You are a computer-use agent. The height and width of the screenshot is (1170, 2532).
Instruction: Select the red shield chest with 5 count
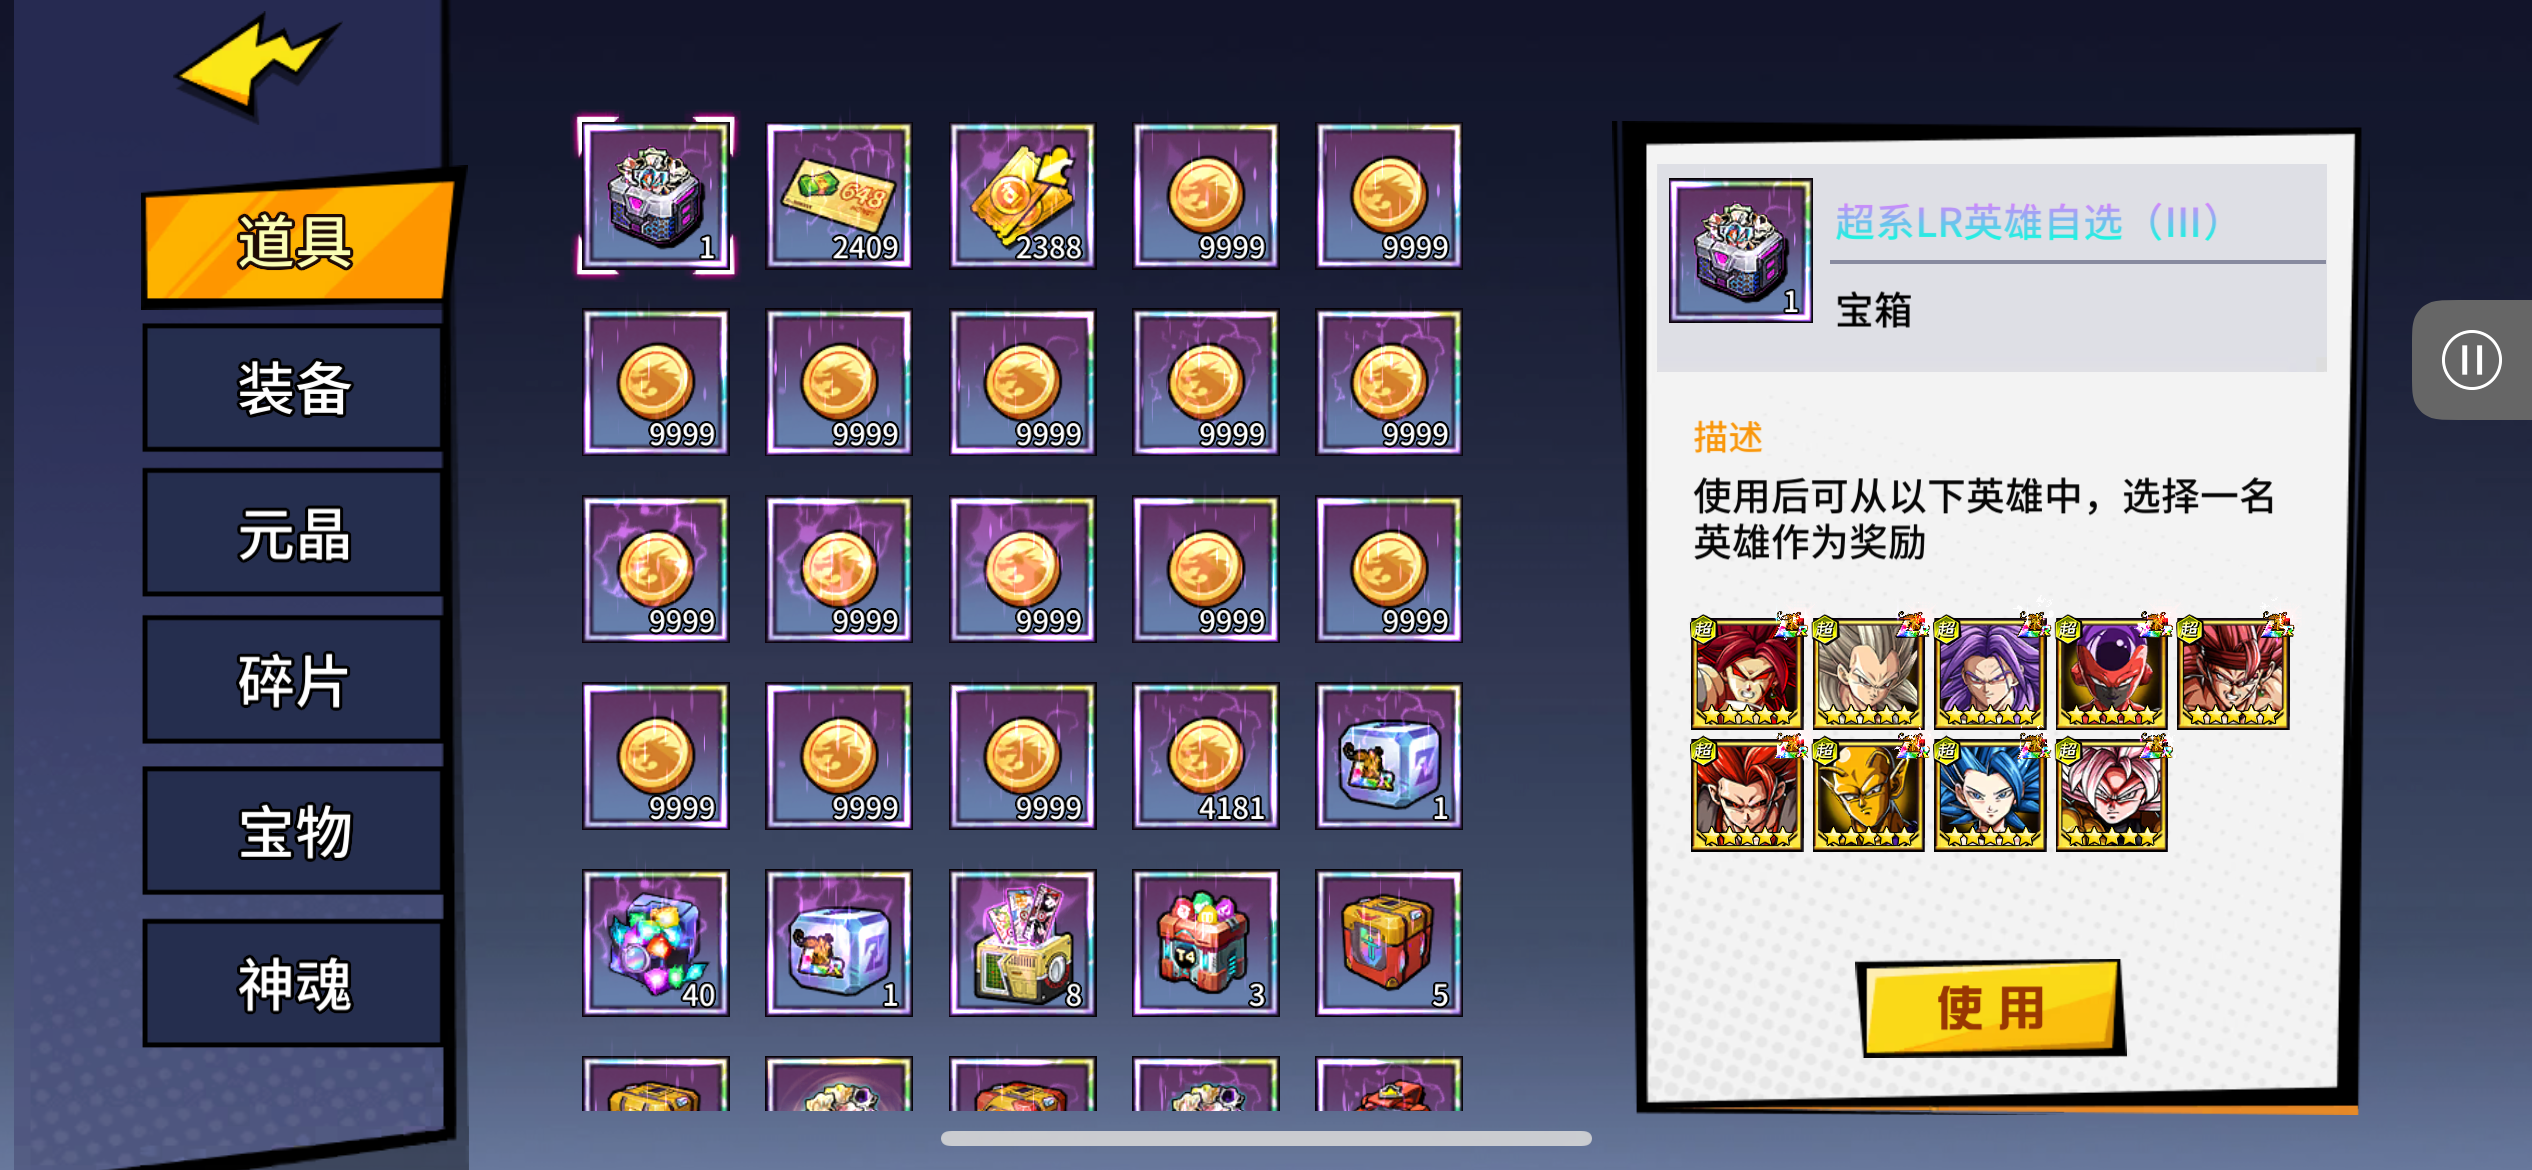pyautogui.click(x=1388, y=943)
